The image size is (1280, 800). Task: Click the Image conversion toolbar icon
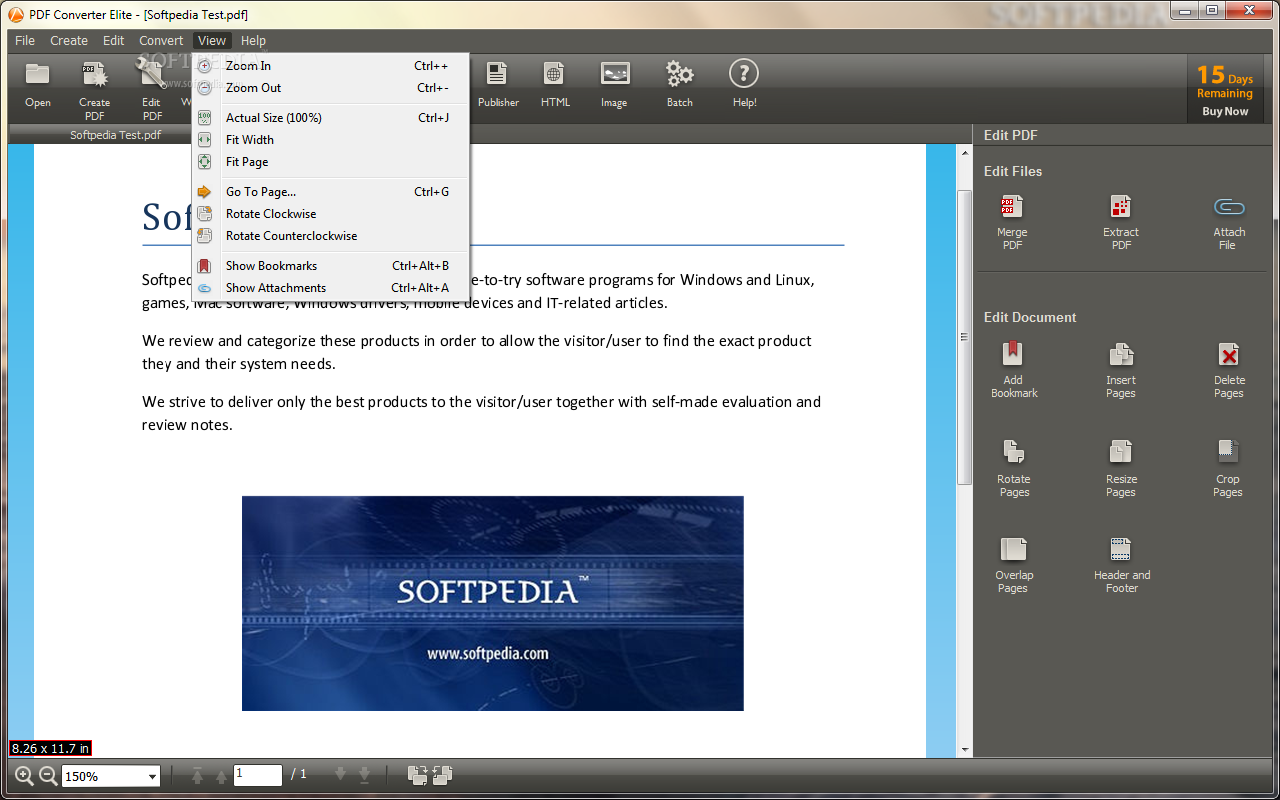tap(615, 73)
